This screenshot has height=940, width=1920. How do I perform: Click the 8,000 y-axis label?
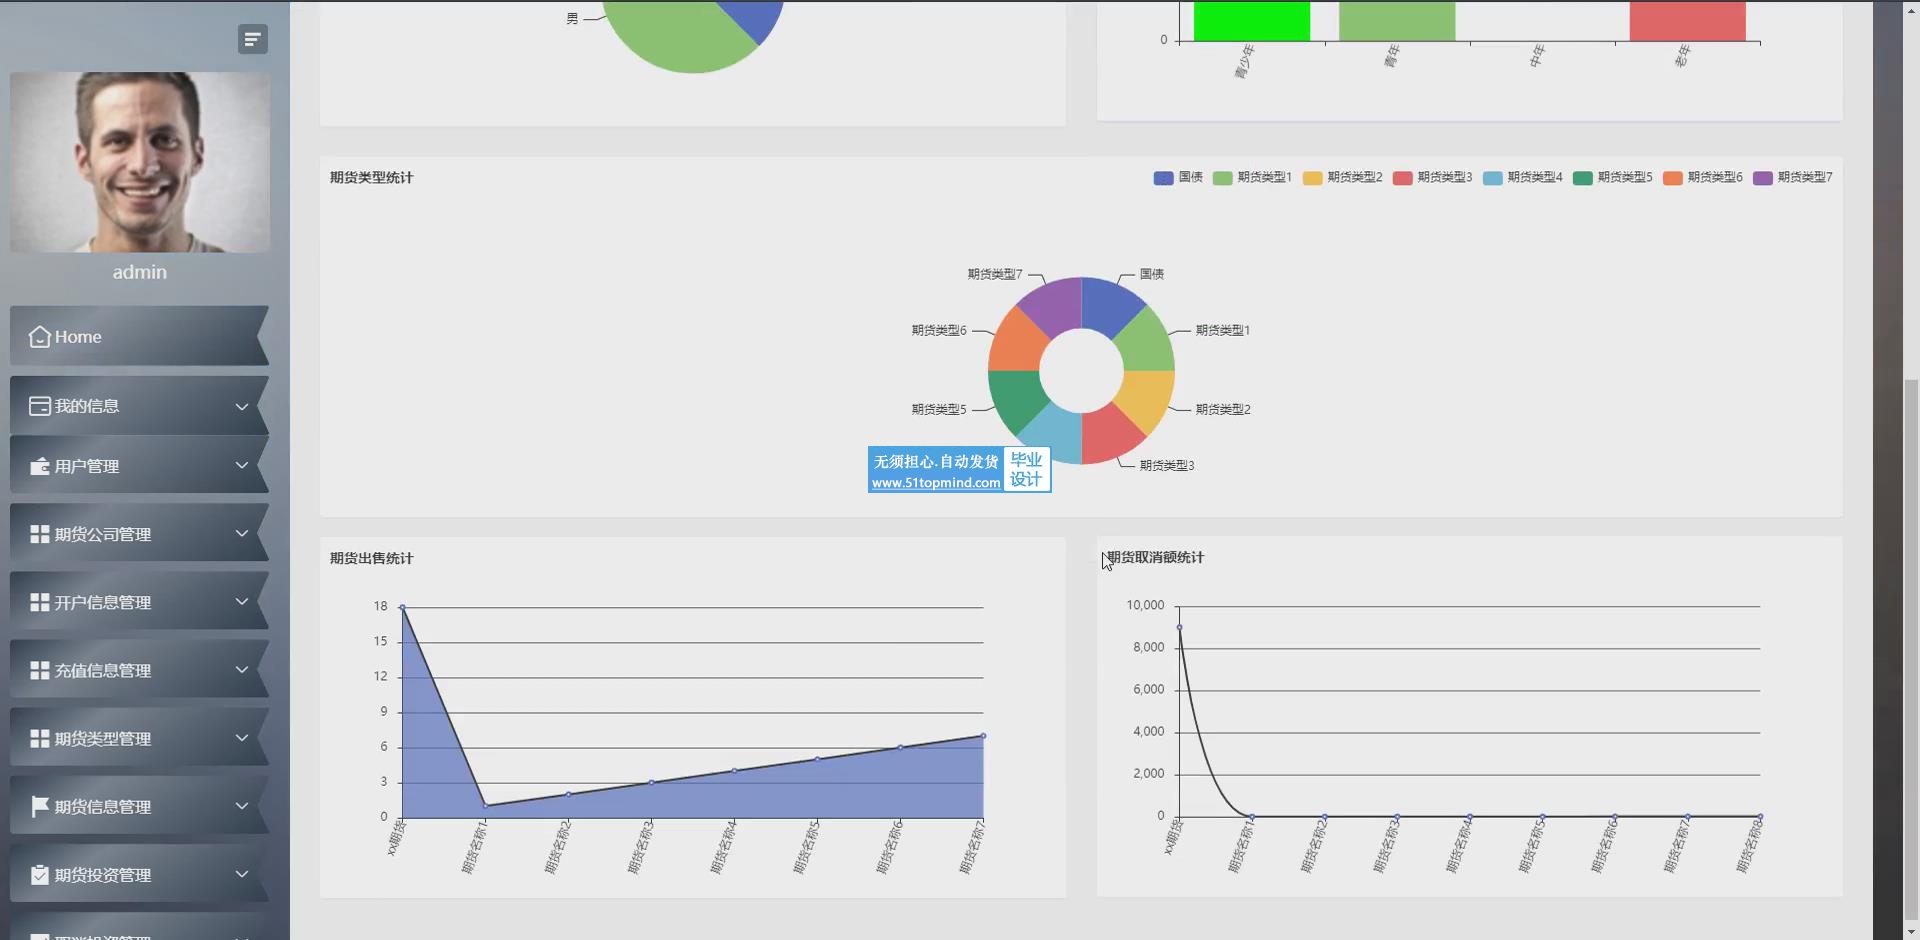pyautogui.click(x=1149, y=647)
